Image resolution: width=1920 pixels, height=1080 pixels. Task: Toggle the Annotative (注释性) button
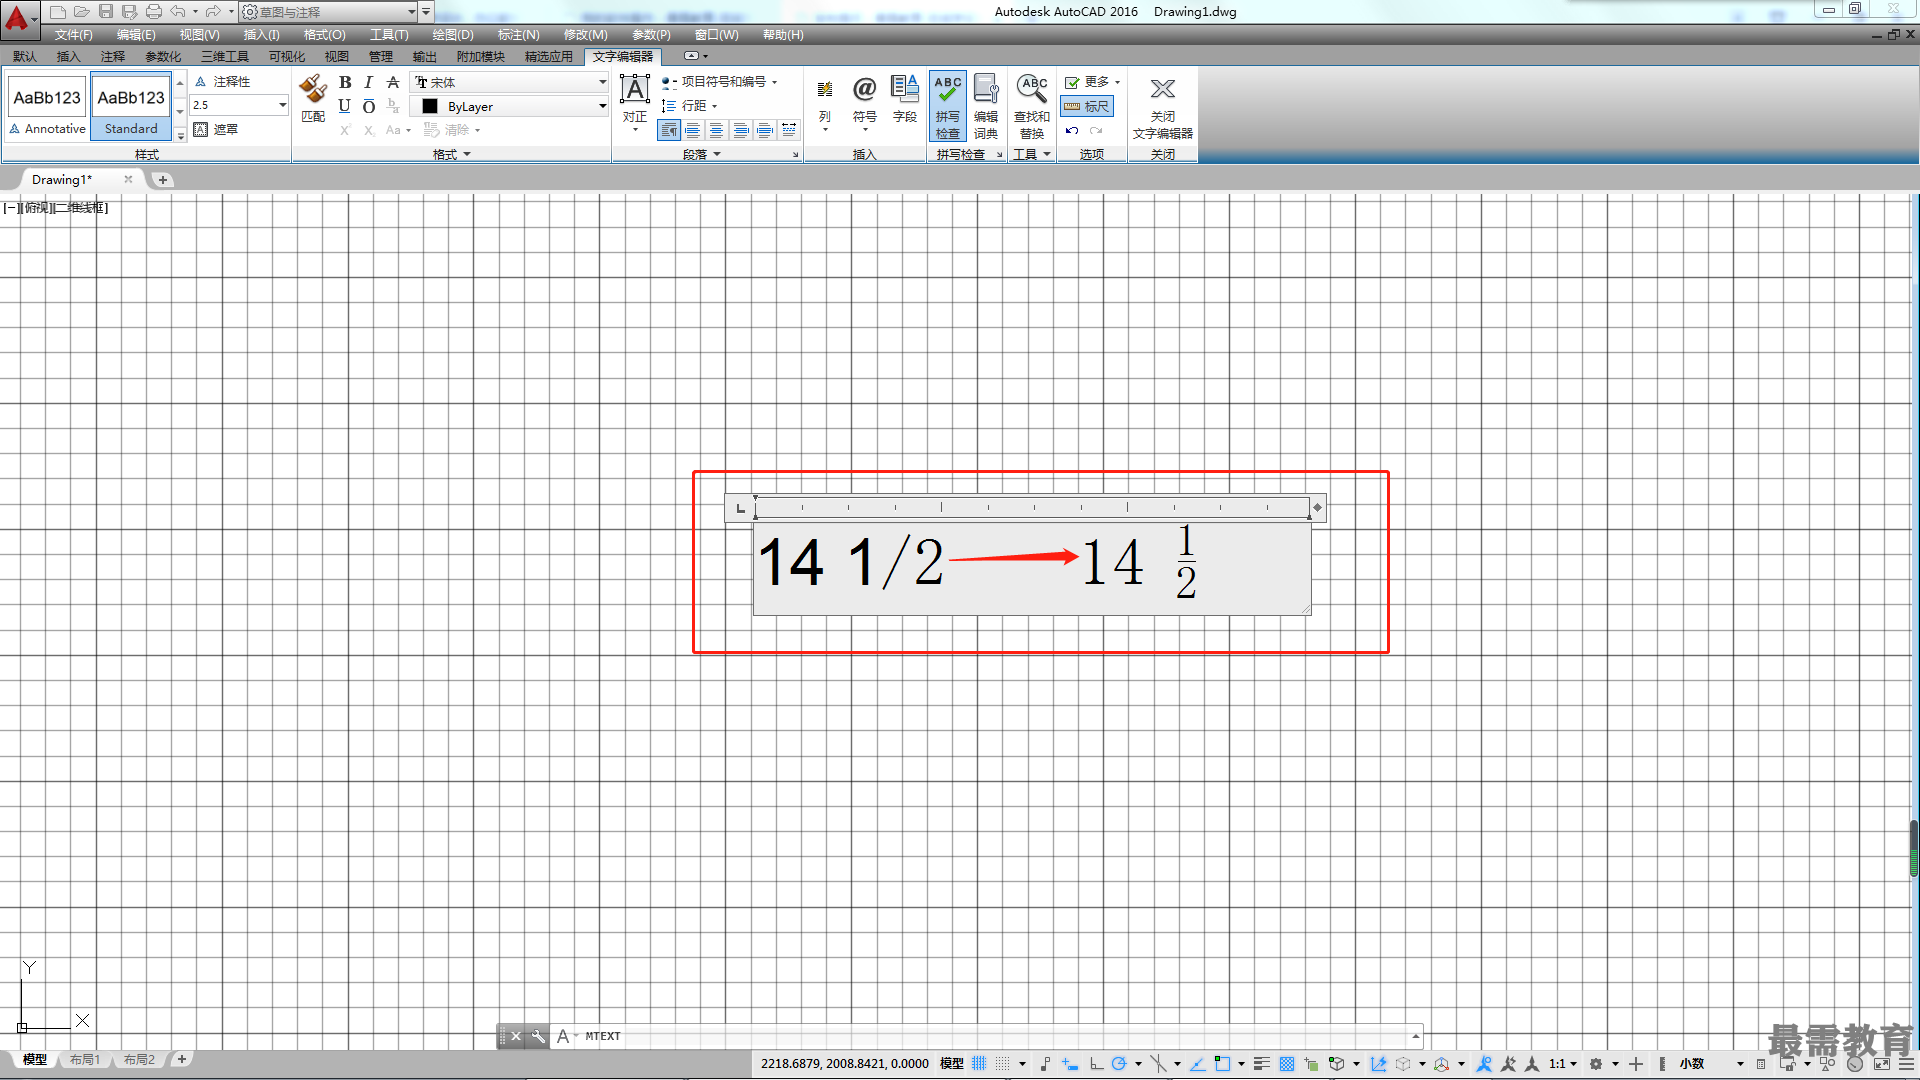coord(223,81)
